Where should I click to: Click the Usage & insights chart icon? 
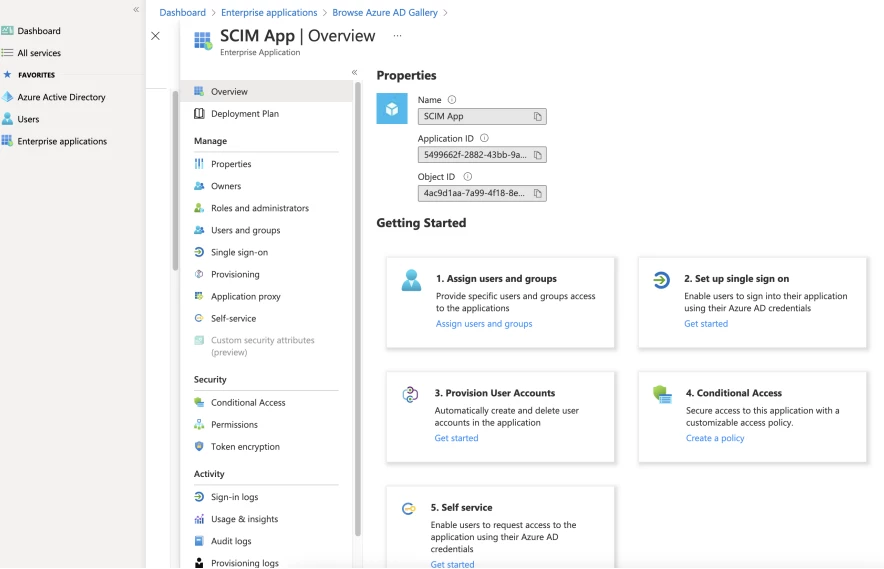199,519
